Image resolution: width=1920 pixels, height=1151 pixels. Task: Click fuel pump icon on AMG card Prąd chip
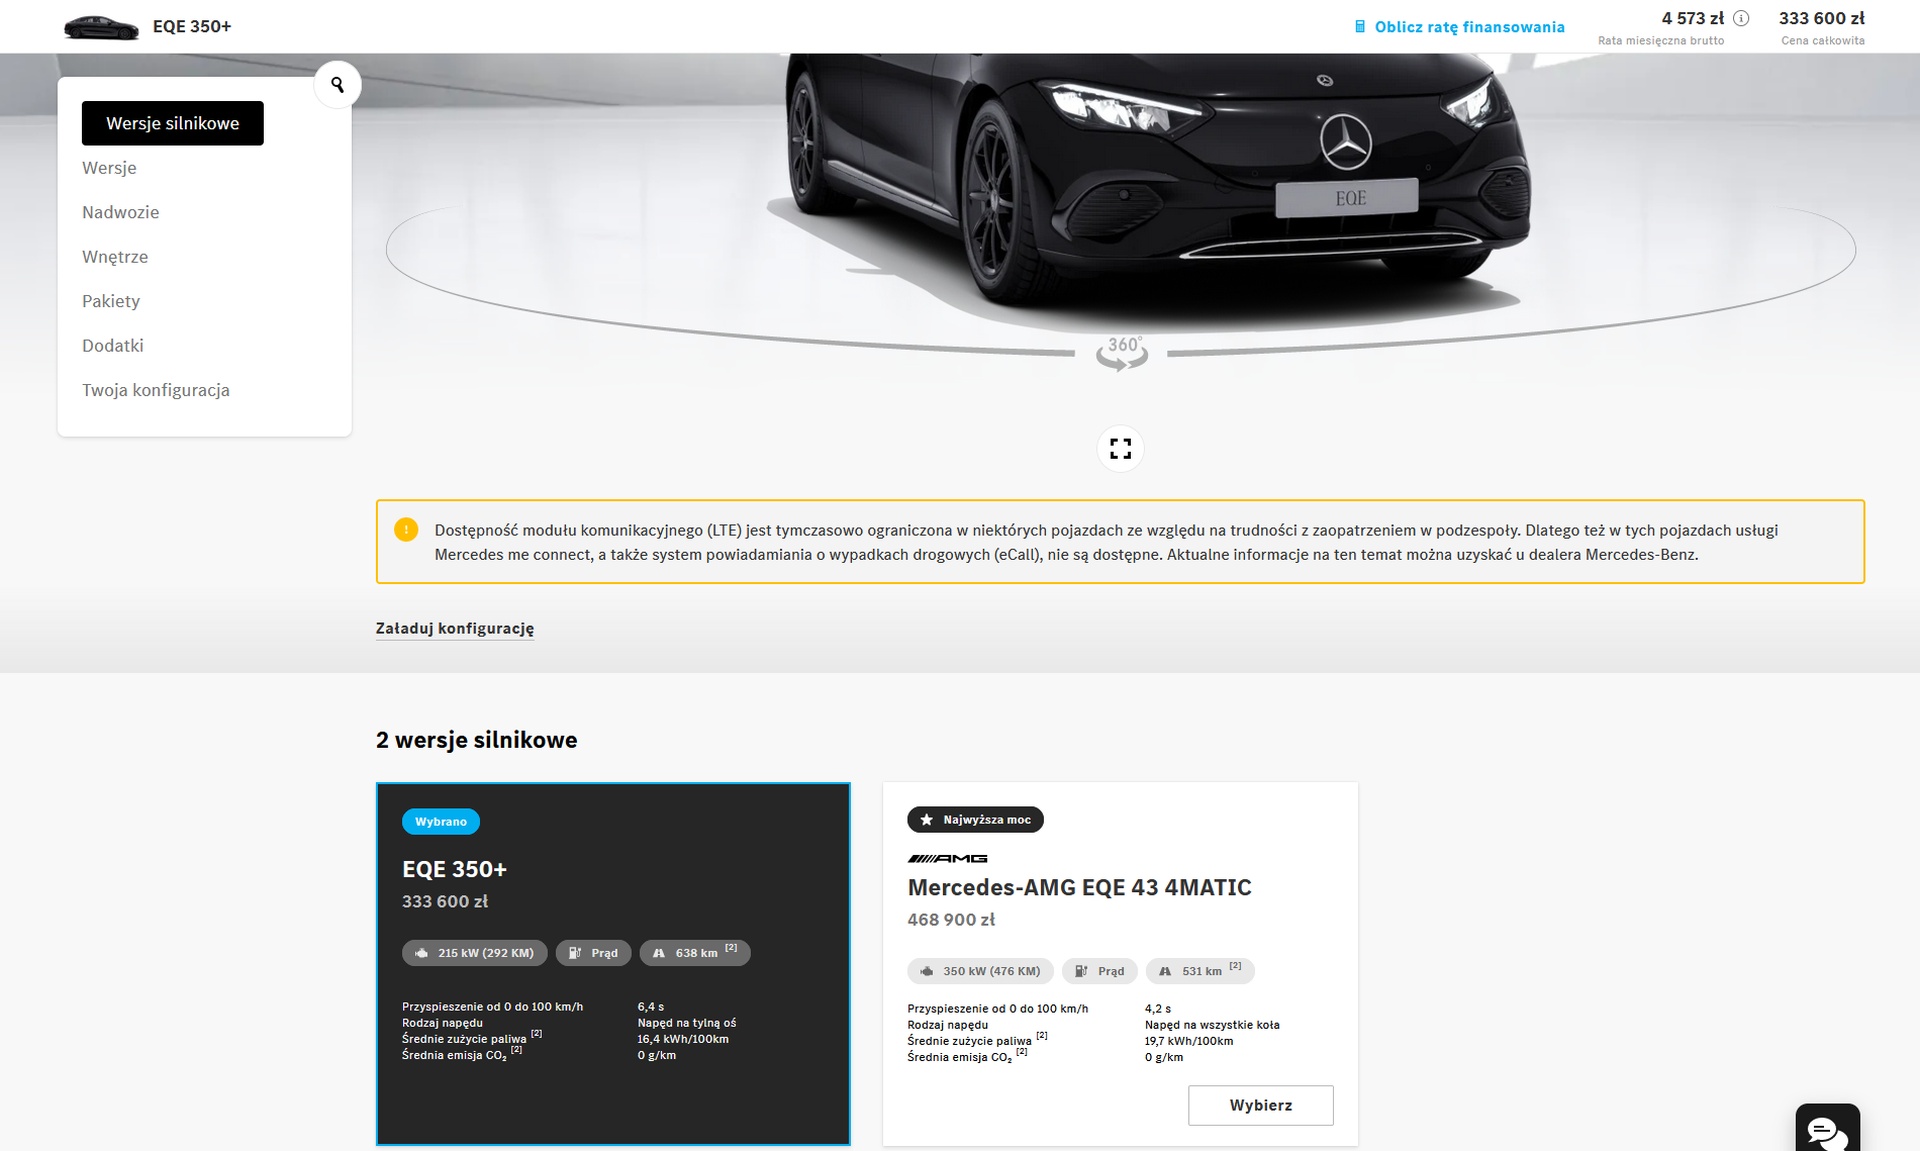pos(1081,971)
